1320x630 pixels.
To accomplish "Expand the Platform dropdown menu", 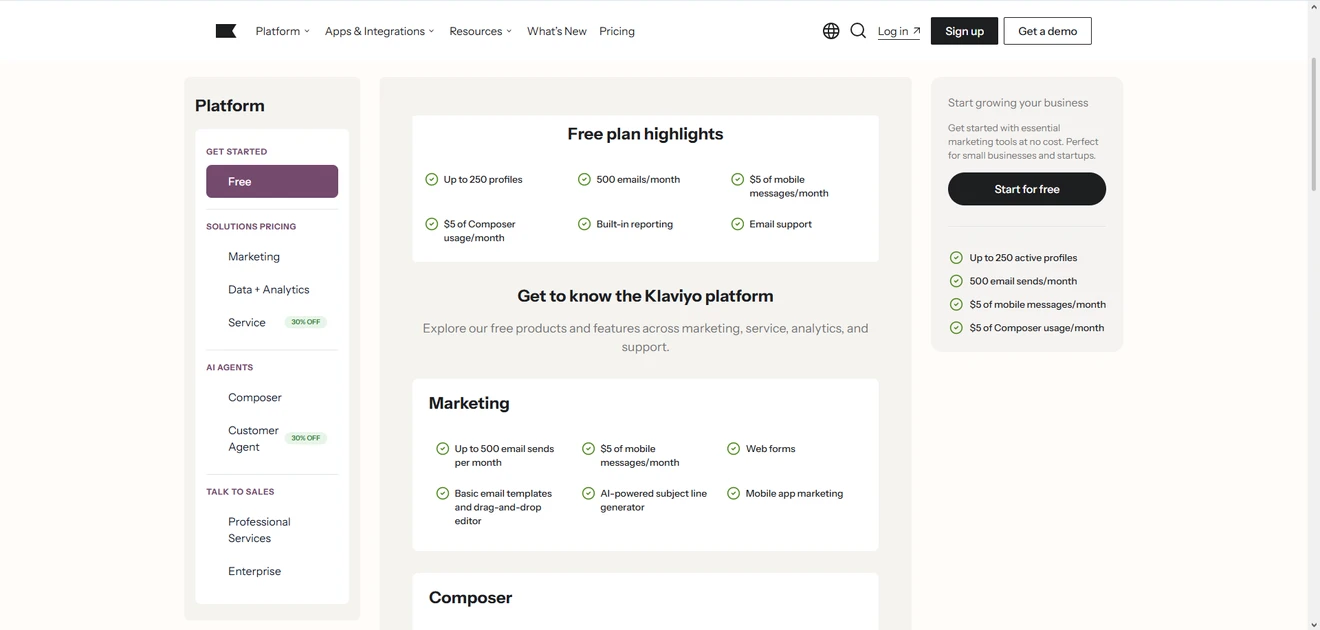I will pyautogui.click(x=282, y=31).
